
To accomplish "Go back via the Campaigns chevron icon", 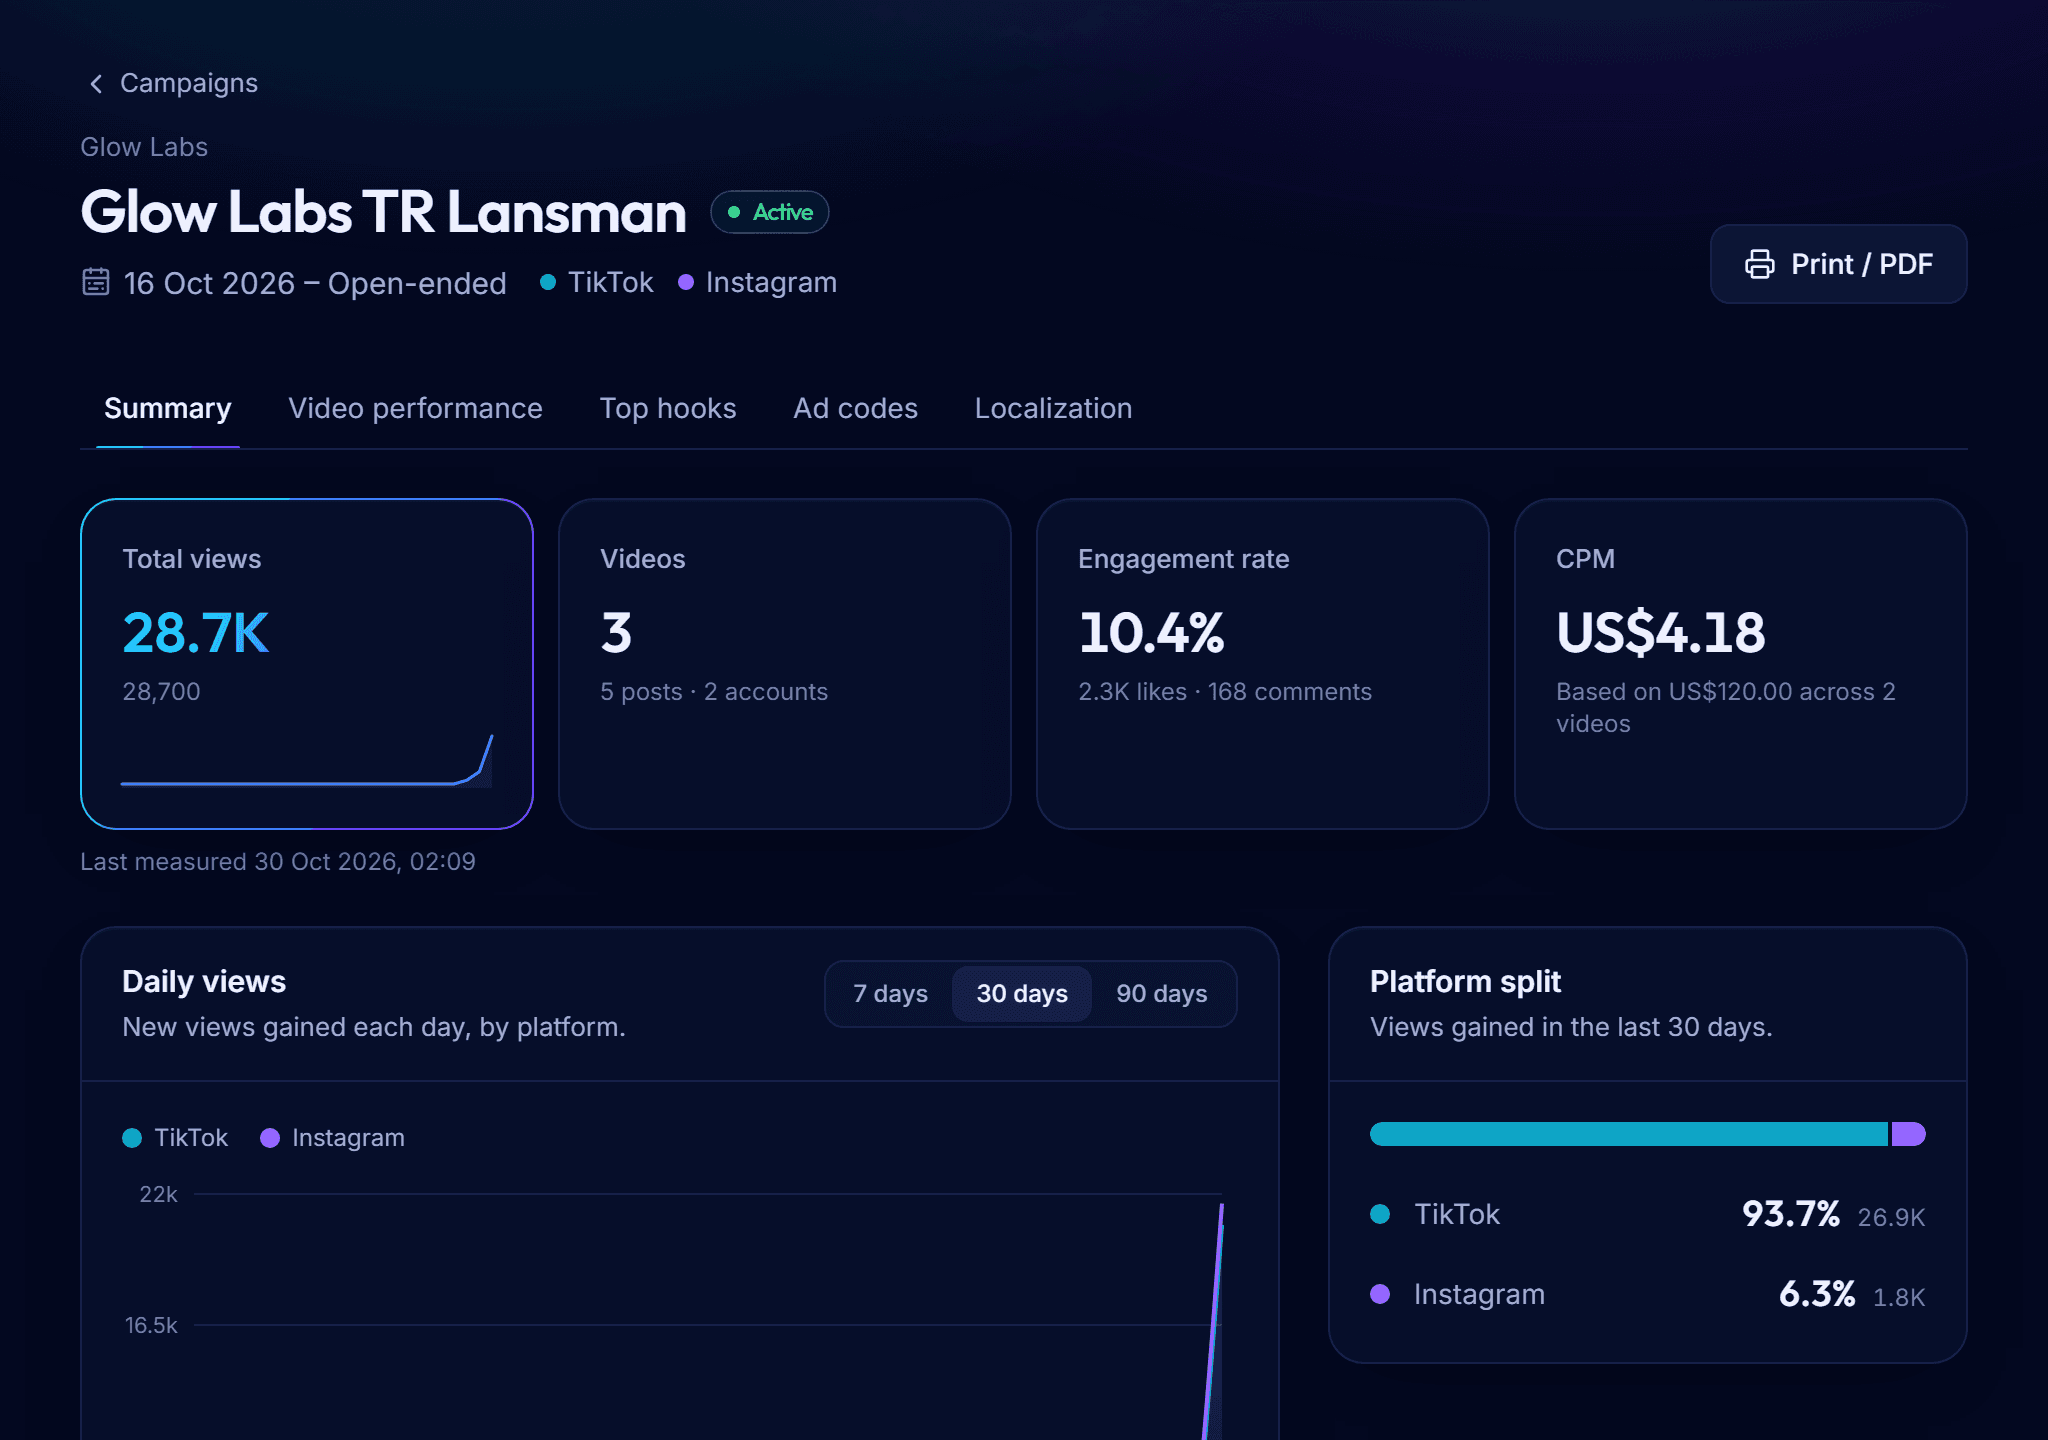I will [96, 84].
